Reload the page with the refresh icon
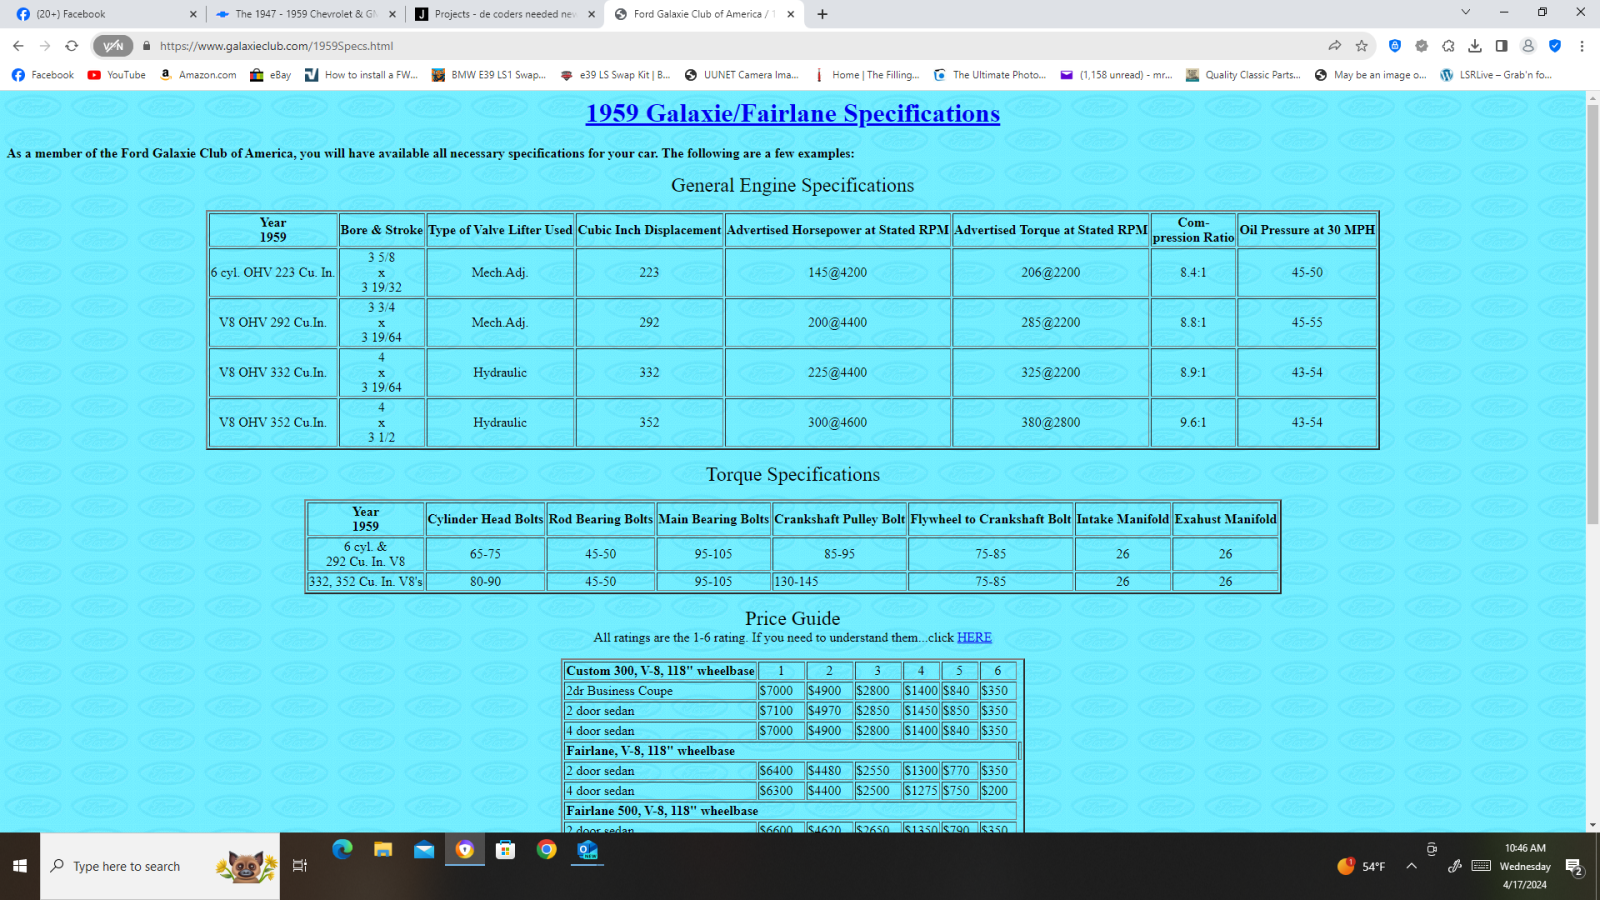Viewport: 1600px width, 900px height. pyautogui.click(x=71, y=46)
